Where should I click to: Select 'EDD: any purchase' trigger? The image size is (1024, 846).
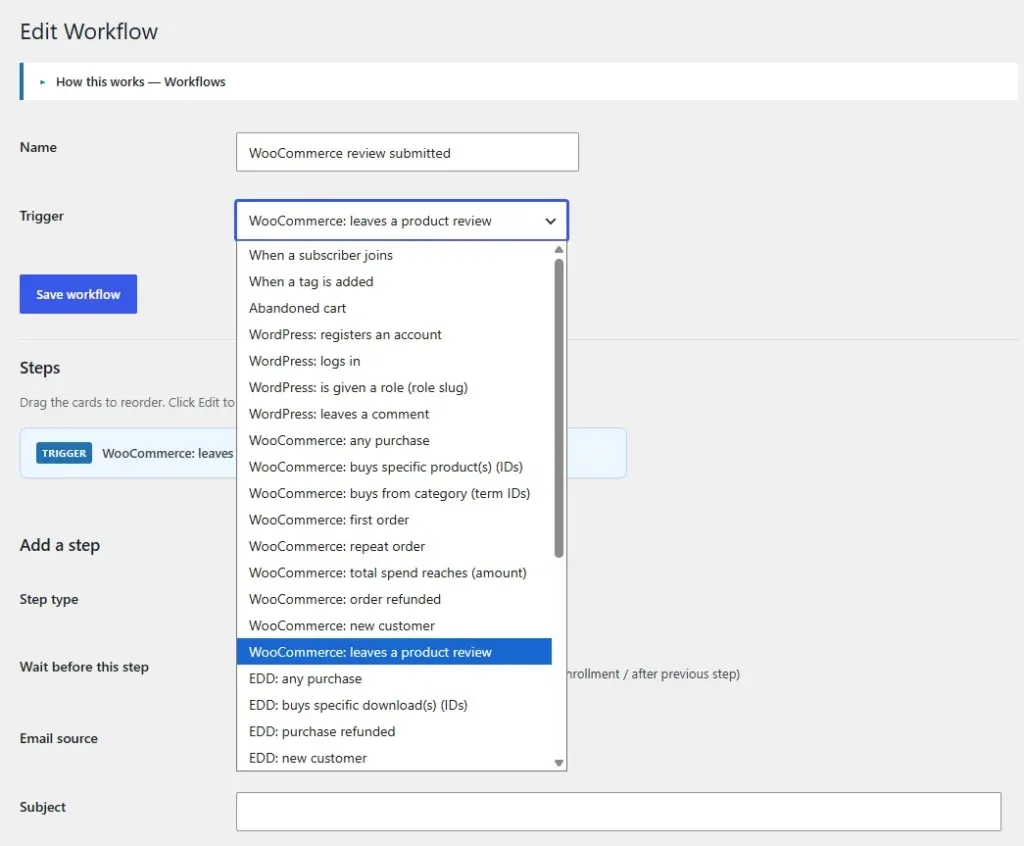click(x=394, y=679)
